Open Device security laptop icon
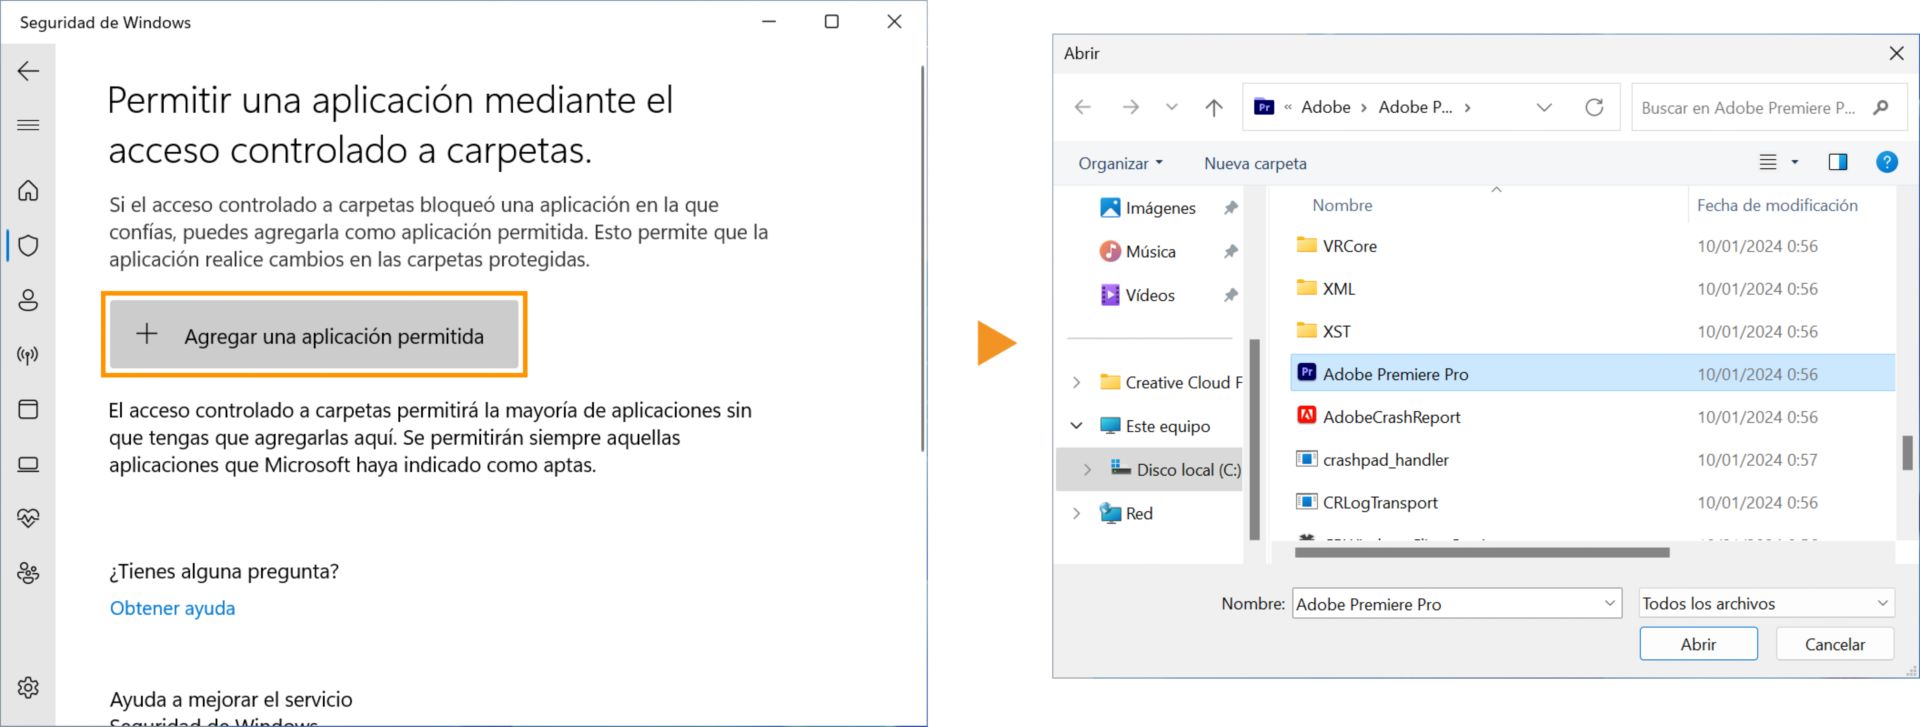1920x727 pixels. pyautogui.click(x=28, y=464)
